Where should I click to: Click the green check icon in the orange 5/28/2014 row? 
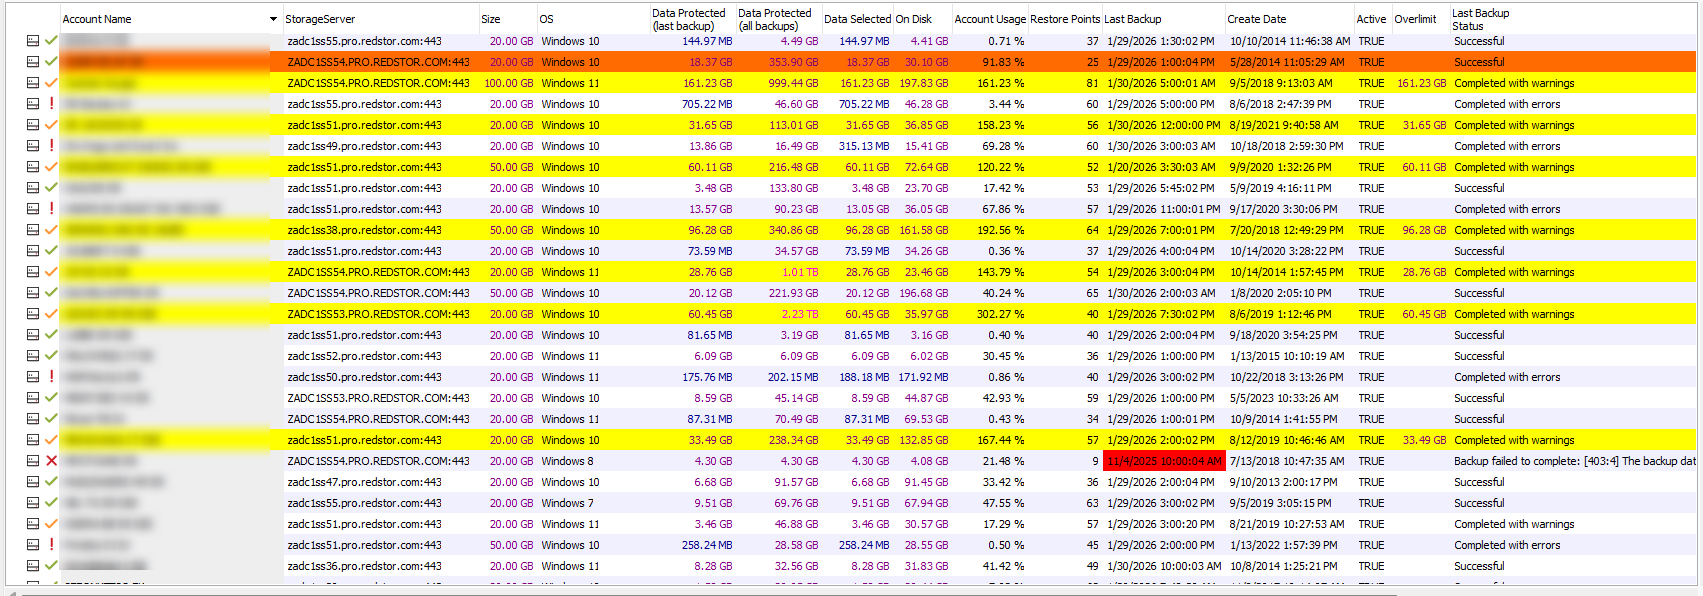pyautogui.click(x=51, y=62)
